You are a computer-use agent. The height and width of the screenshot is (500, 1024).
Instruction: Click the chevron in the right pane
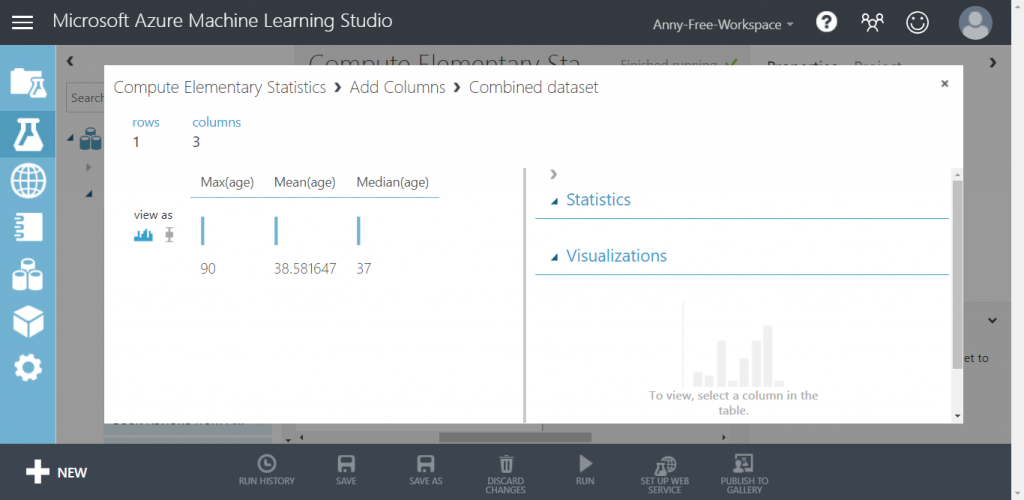coord(993,320)
